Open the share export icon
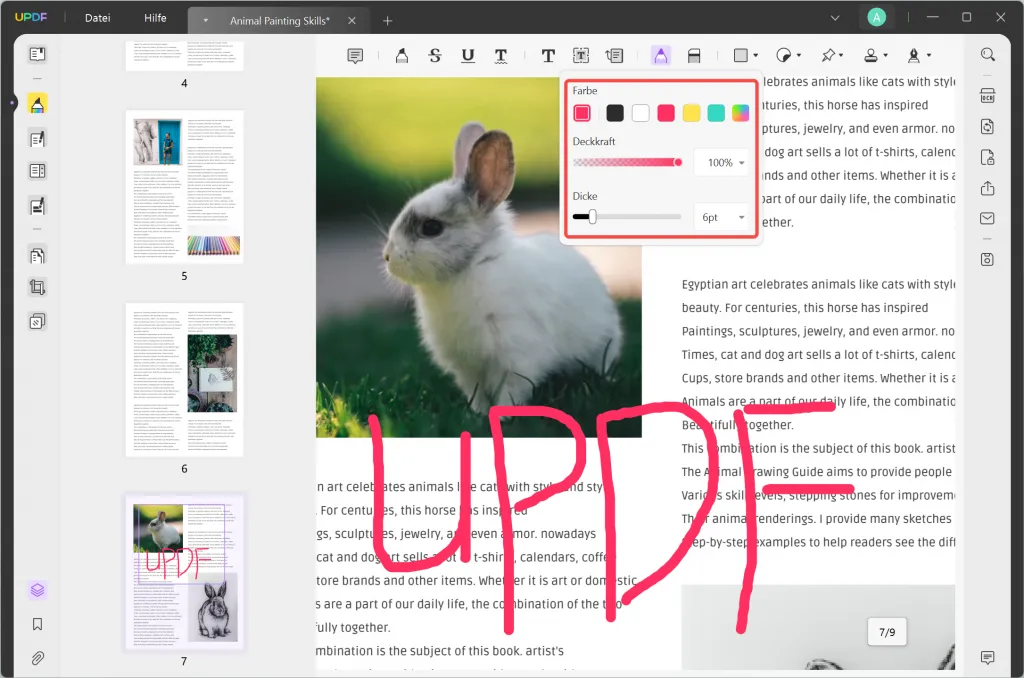The image size is (1024, 678). click(987, 188)
